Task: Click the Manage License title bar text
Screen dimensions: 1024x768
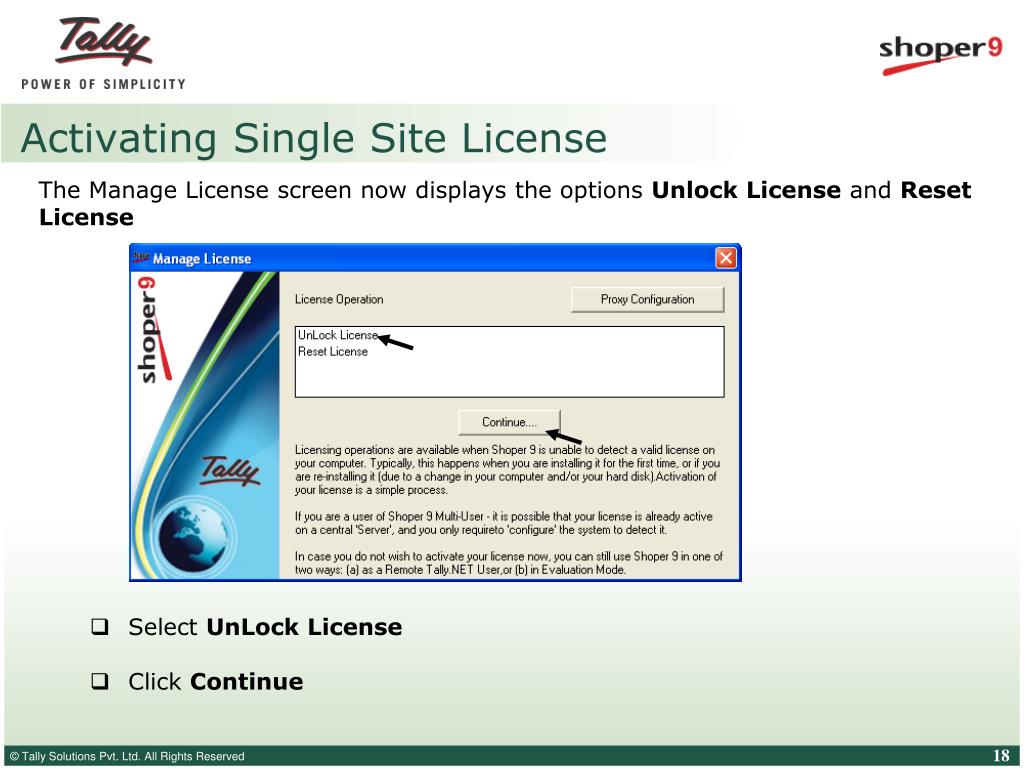Action: click(x=202, y=259)
